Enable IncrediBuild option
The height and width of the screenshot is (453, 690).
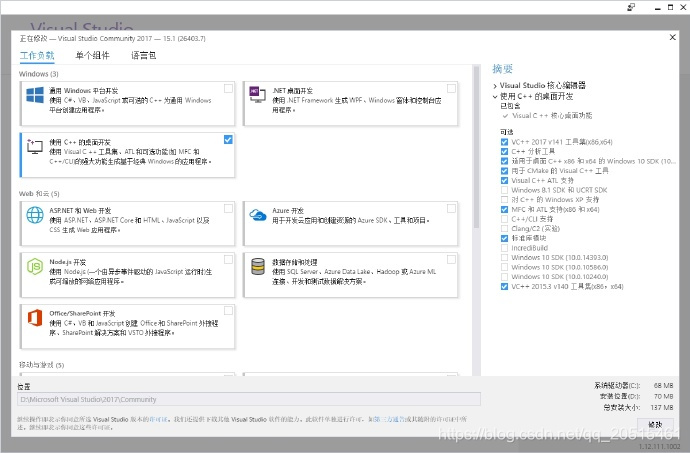coord(504,248)
